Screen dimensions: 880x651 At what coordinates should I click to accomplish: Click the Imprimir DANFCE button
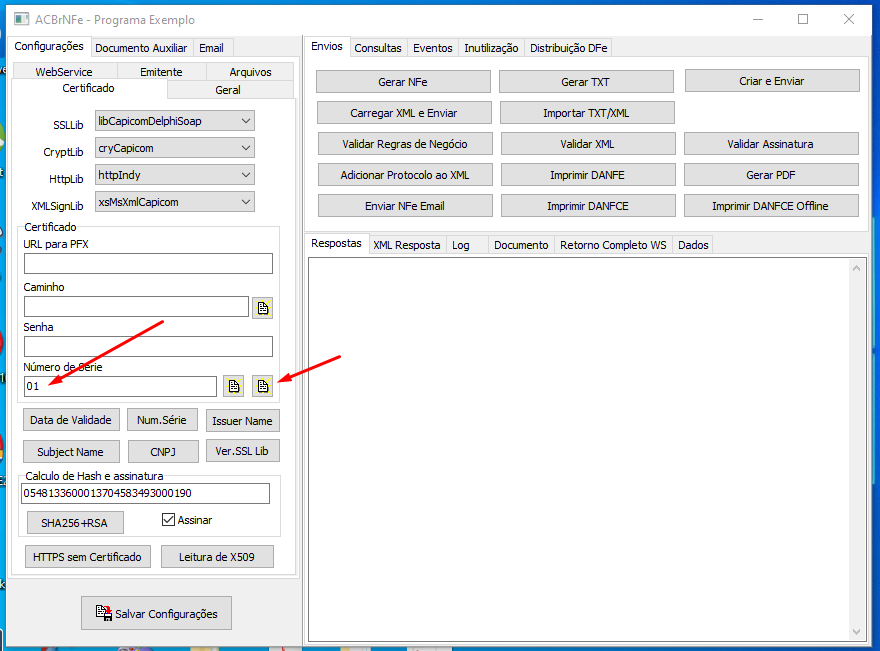coord(588,206)
